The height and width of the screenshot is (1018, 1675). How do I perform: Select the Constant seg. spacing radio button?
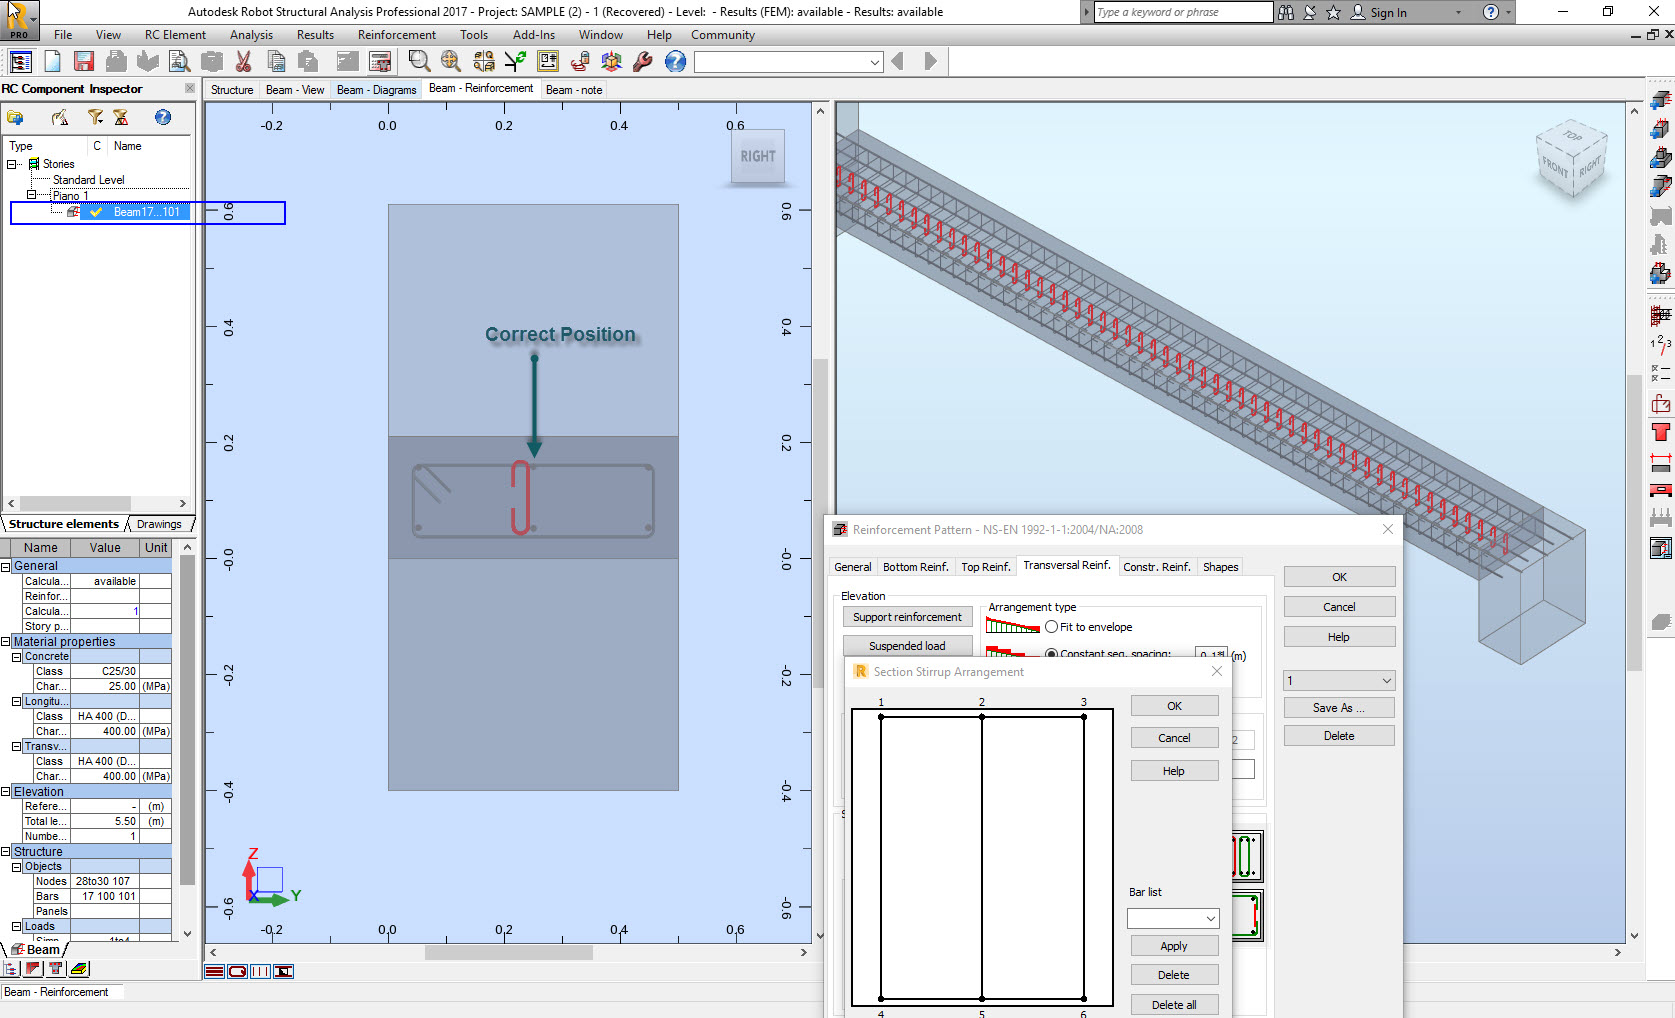[x=1051, y=654]
